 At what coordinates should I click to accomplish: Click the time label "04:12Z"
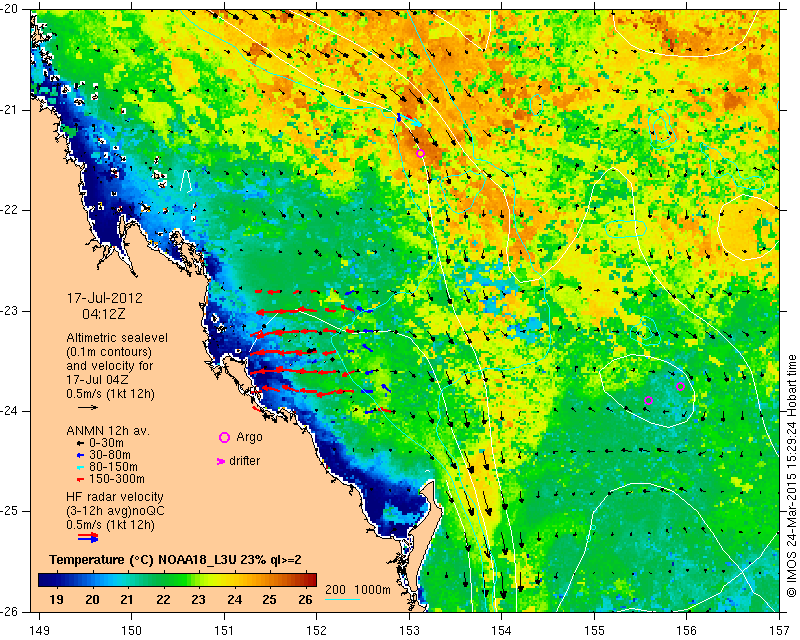tap(104, 314)
